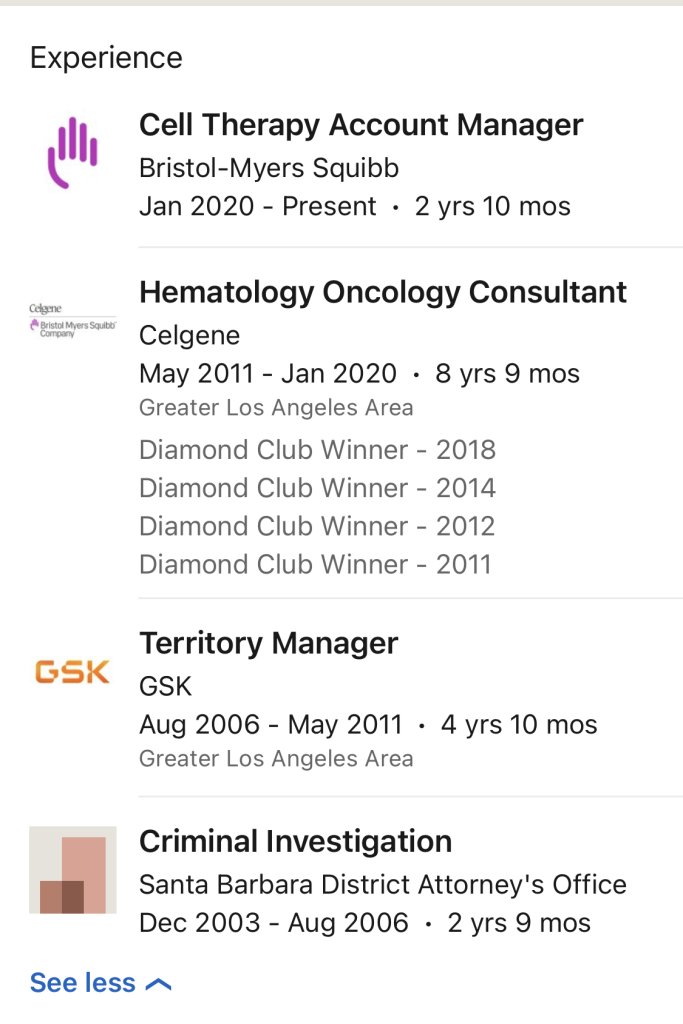
Task: Tap the Diamond Club Winner - 2018 line
Action: [317, 450]
